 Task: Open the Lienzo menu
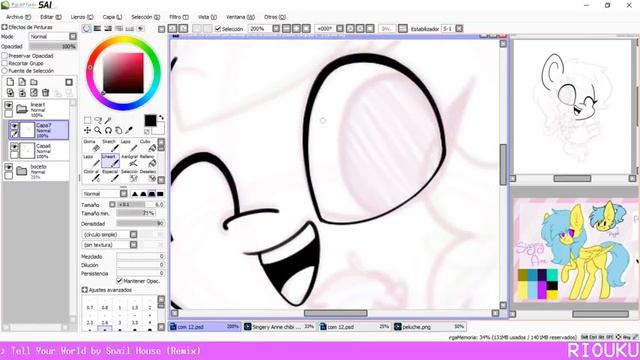point(82,17)
